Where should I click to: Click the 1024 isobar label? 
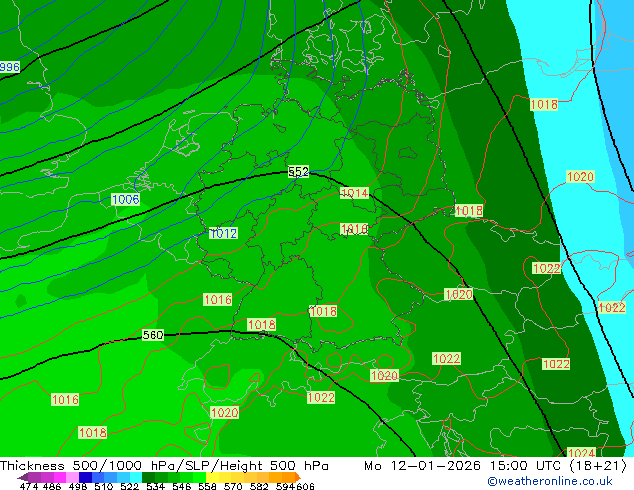(x=581, y=453)
